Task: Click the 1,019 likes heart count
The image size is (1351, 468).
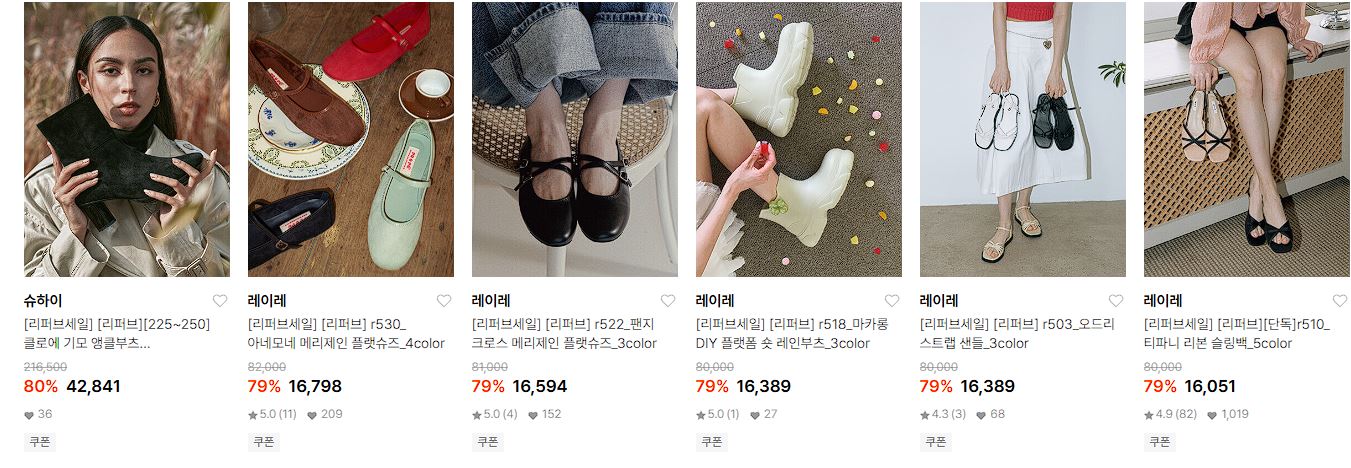Action: coord(1227,414)
